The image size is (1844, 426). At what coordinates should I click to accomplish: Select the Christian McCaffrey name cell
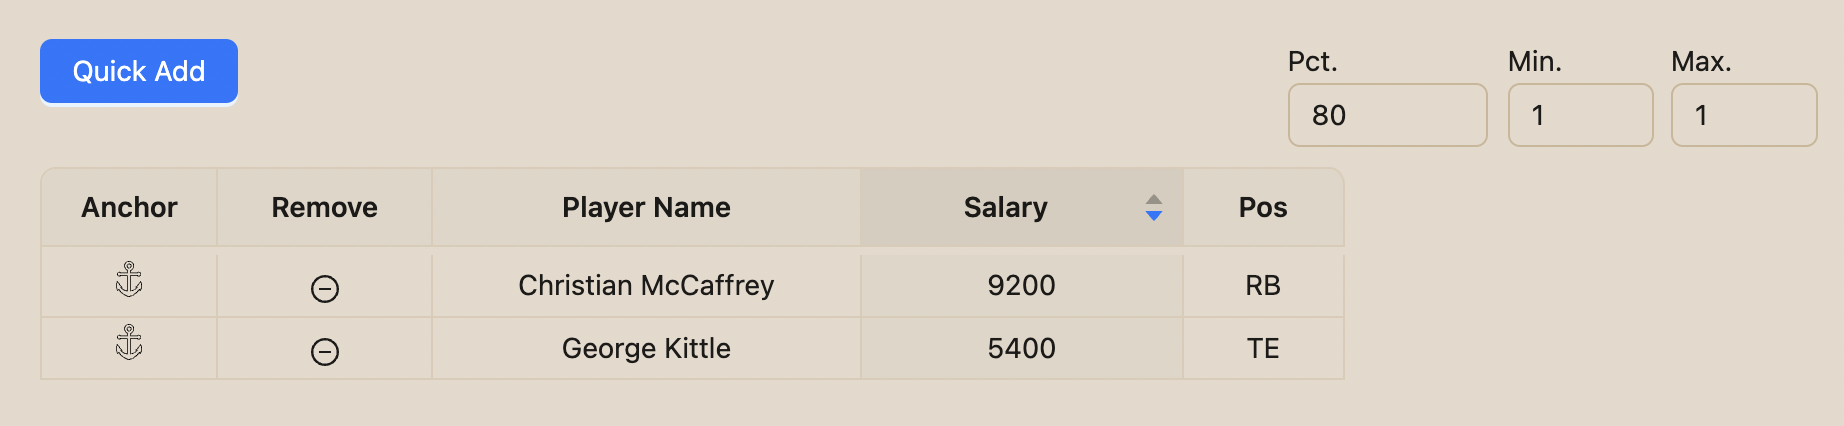(646, 286)
